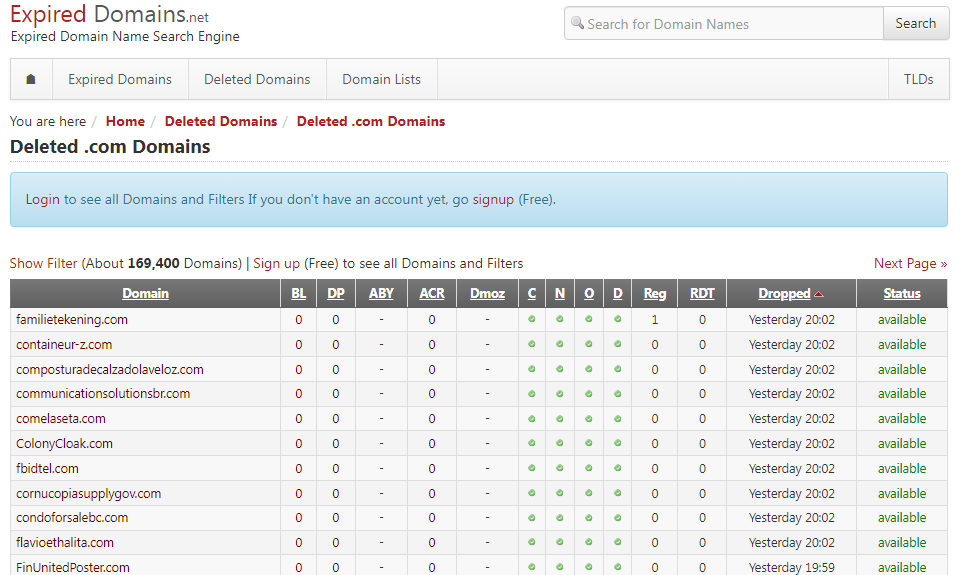Image resolution: width=961 pixels, height=575 pixels.
Task: Open cornucopiasupplygov.com domain link
Action: tap(88, 493)
